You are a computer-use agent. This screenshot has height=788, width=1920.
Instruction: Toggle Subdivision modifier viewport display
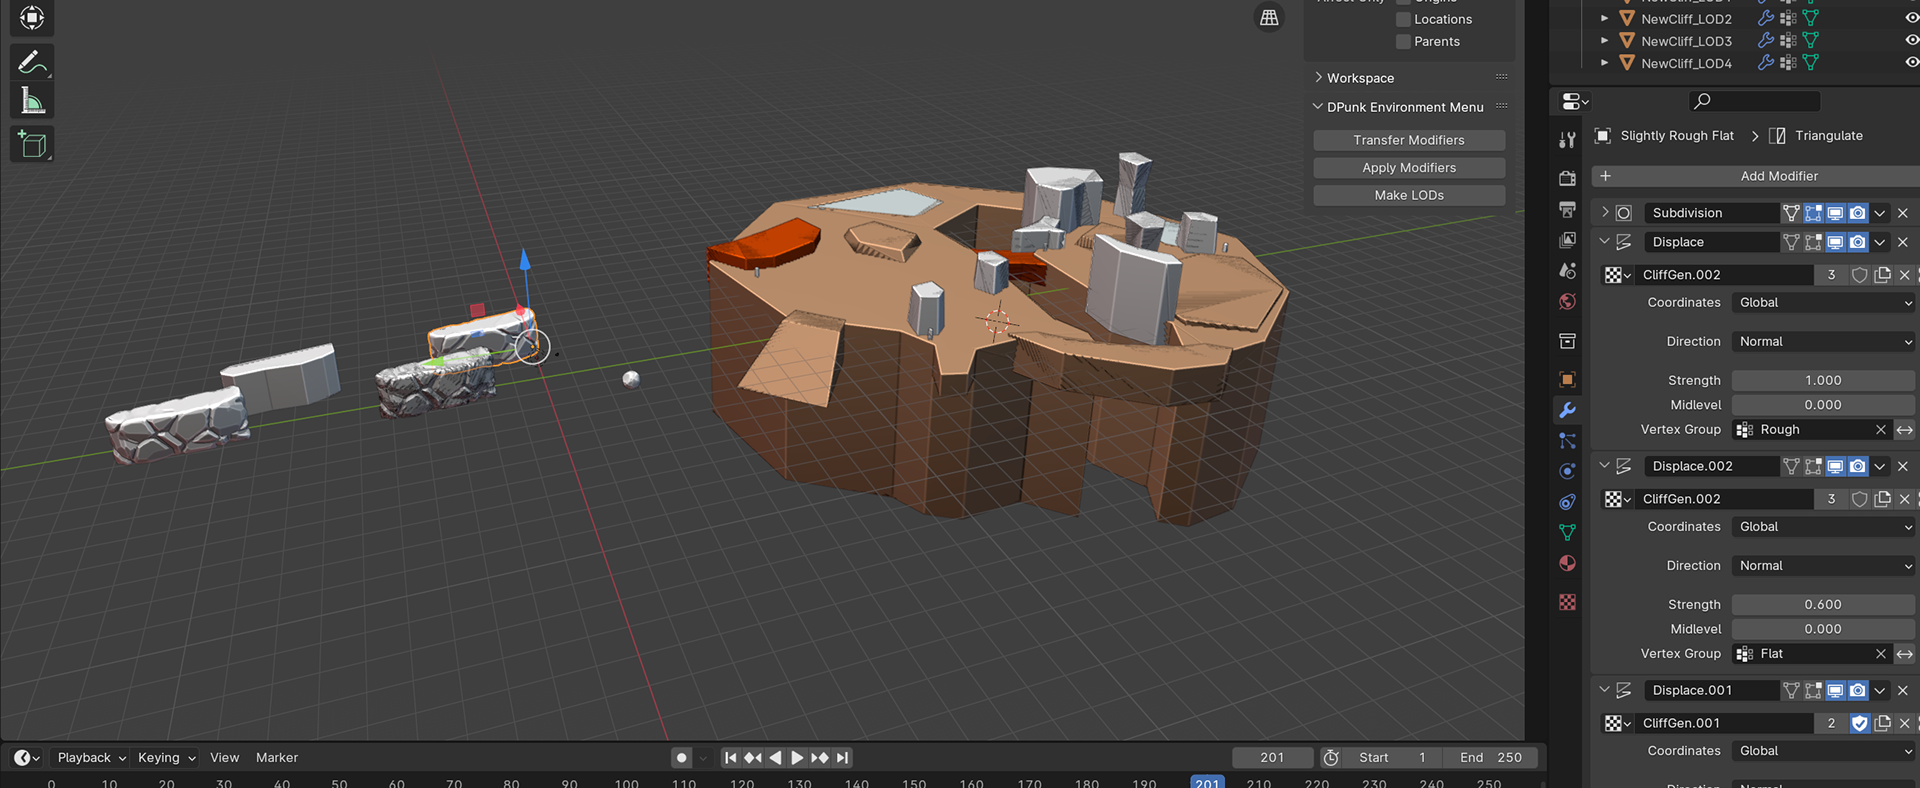1835,213
